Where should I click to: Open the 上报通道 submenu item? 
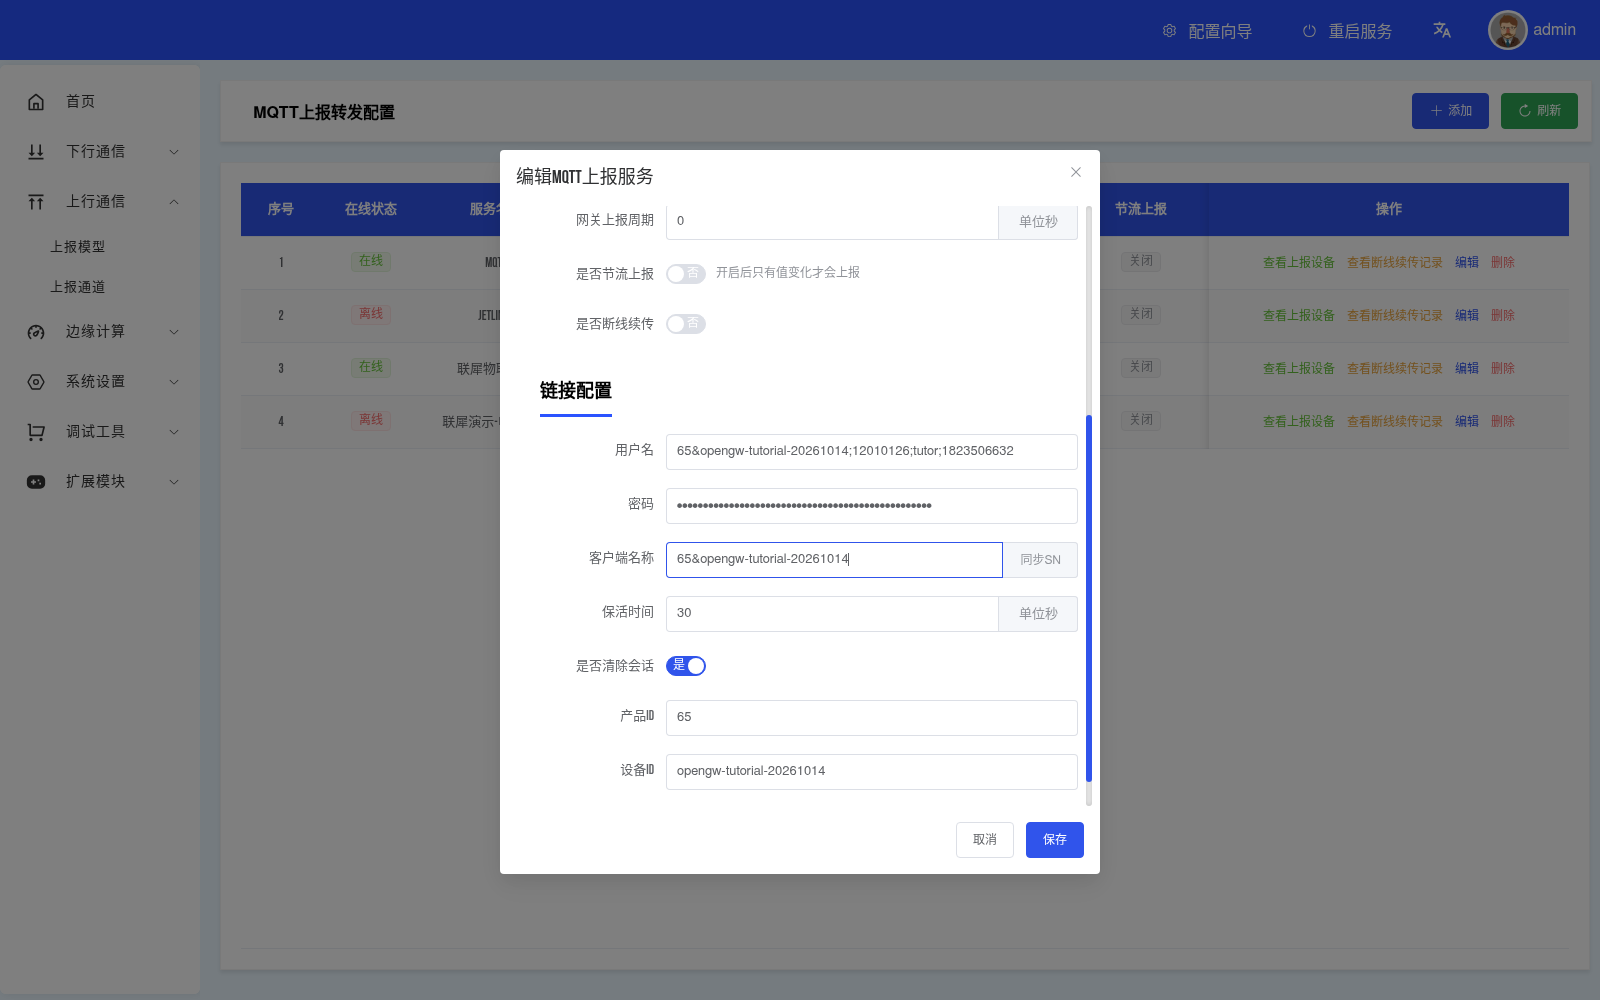coord(78,286)
